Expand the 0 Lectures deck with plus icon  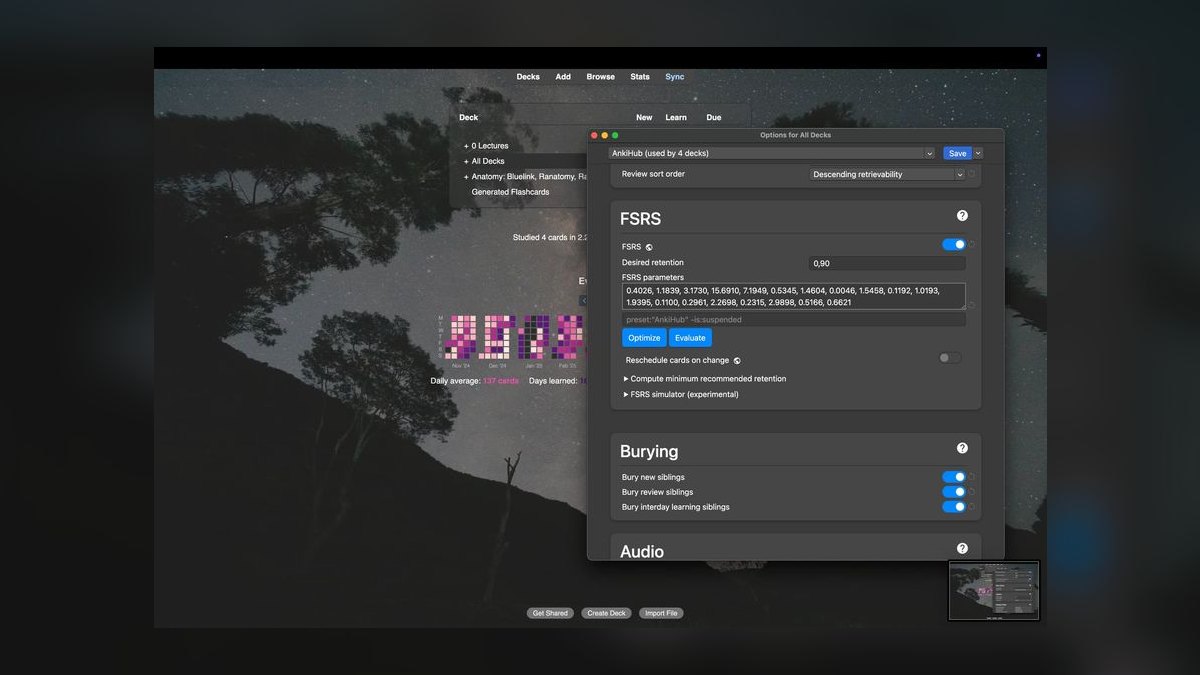click(x=466, y=146)
